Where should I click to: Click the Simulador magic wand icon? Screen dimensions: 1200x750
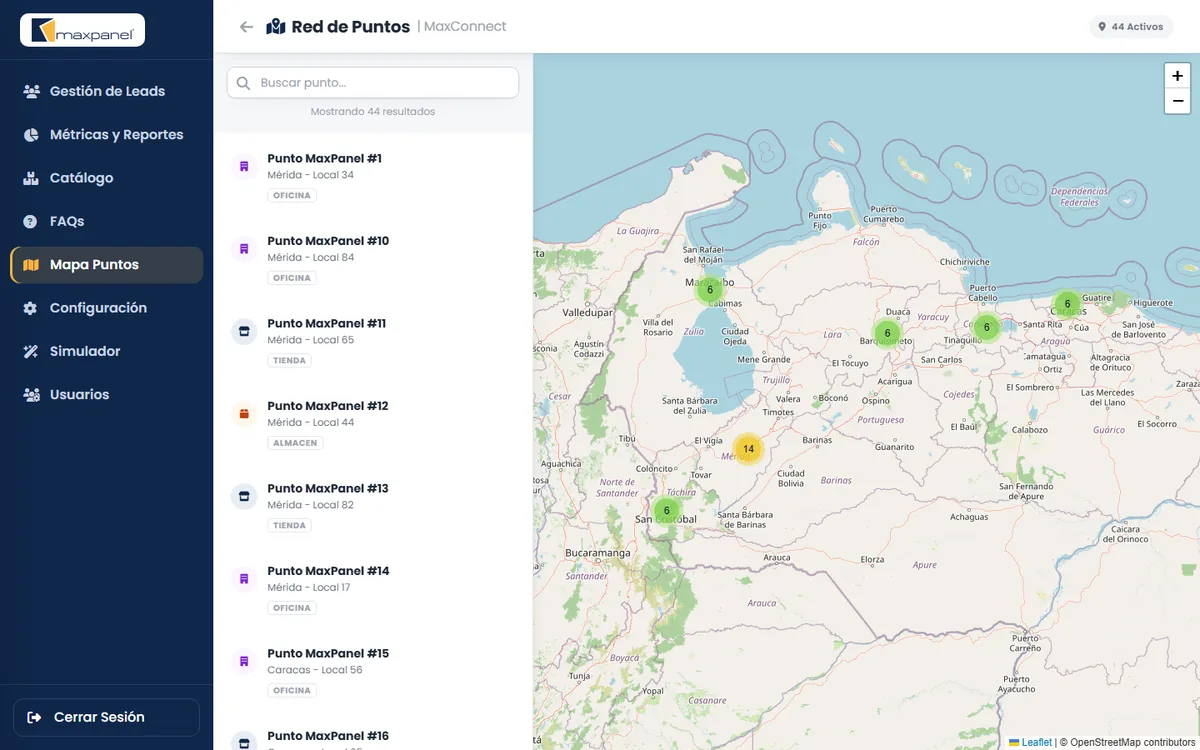coord(31,351)
